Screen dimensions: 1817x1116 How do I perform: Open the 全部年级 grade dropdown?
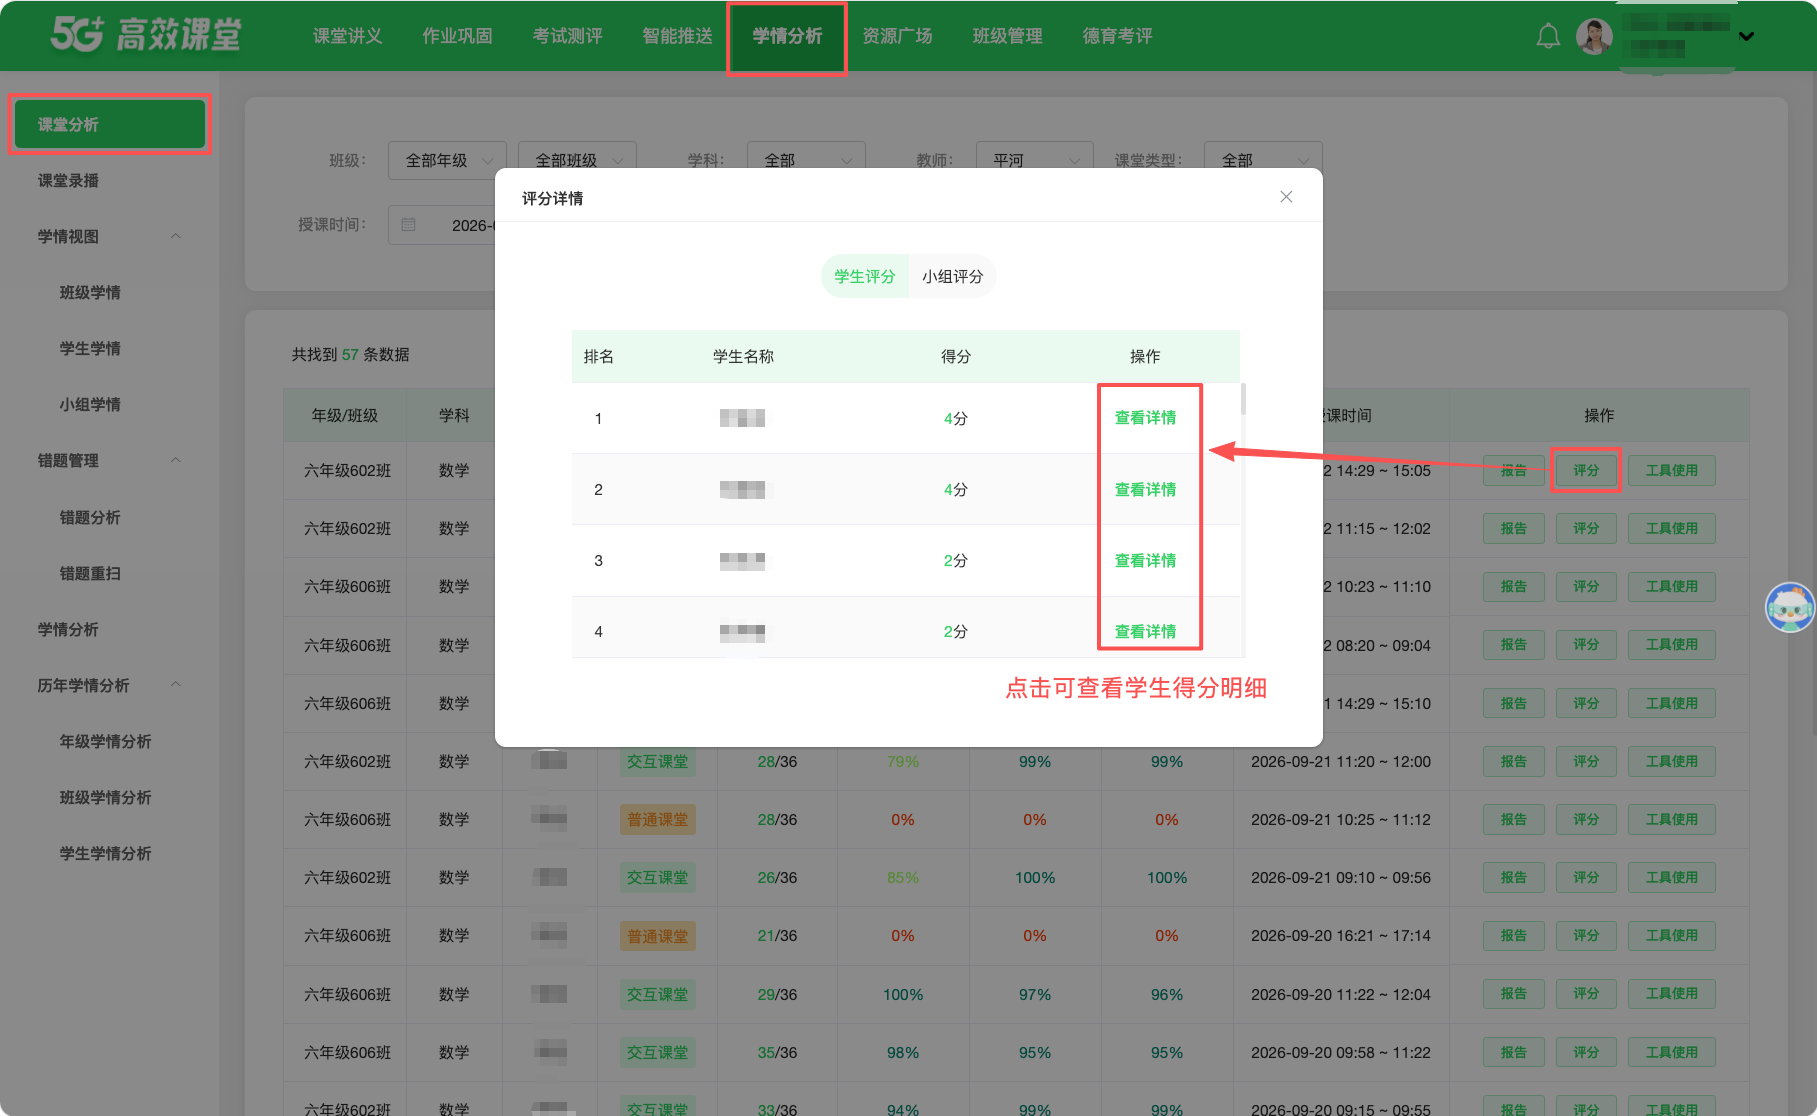coord(447,160)
